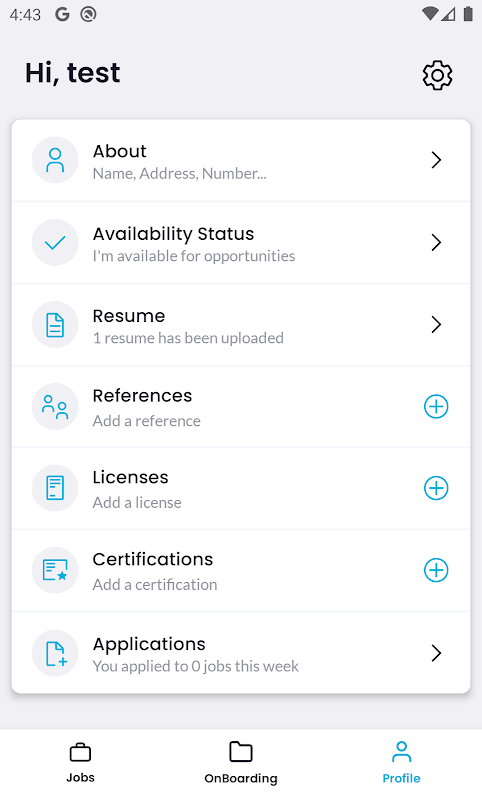
Task: Tap the References people icon
Action: pyautogui.click(x=55, y=407)
